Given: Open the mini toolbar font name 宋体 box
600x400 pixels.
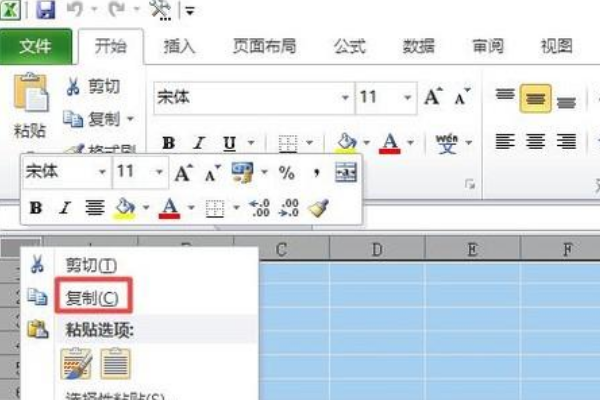Looking at the screenshot, I should pos(67,172).
